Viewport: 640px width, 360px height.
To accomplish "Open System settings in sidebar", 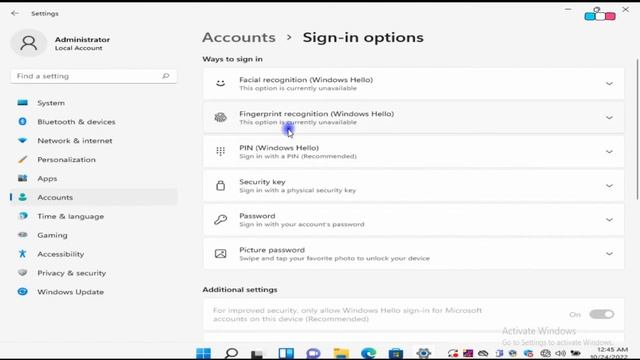I will tap(94, 103).
